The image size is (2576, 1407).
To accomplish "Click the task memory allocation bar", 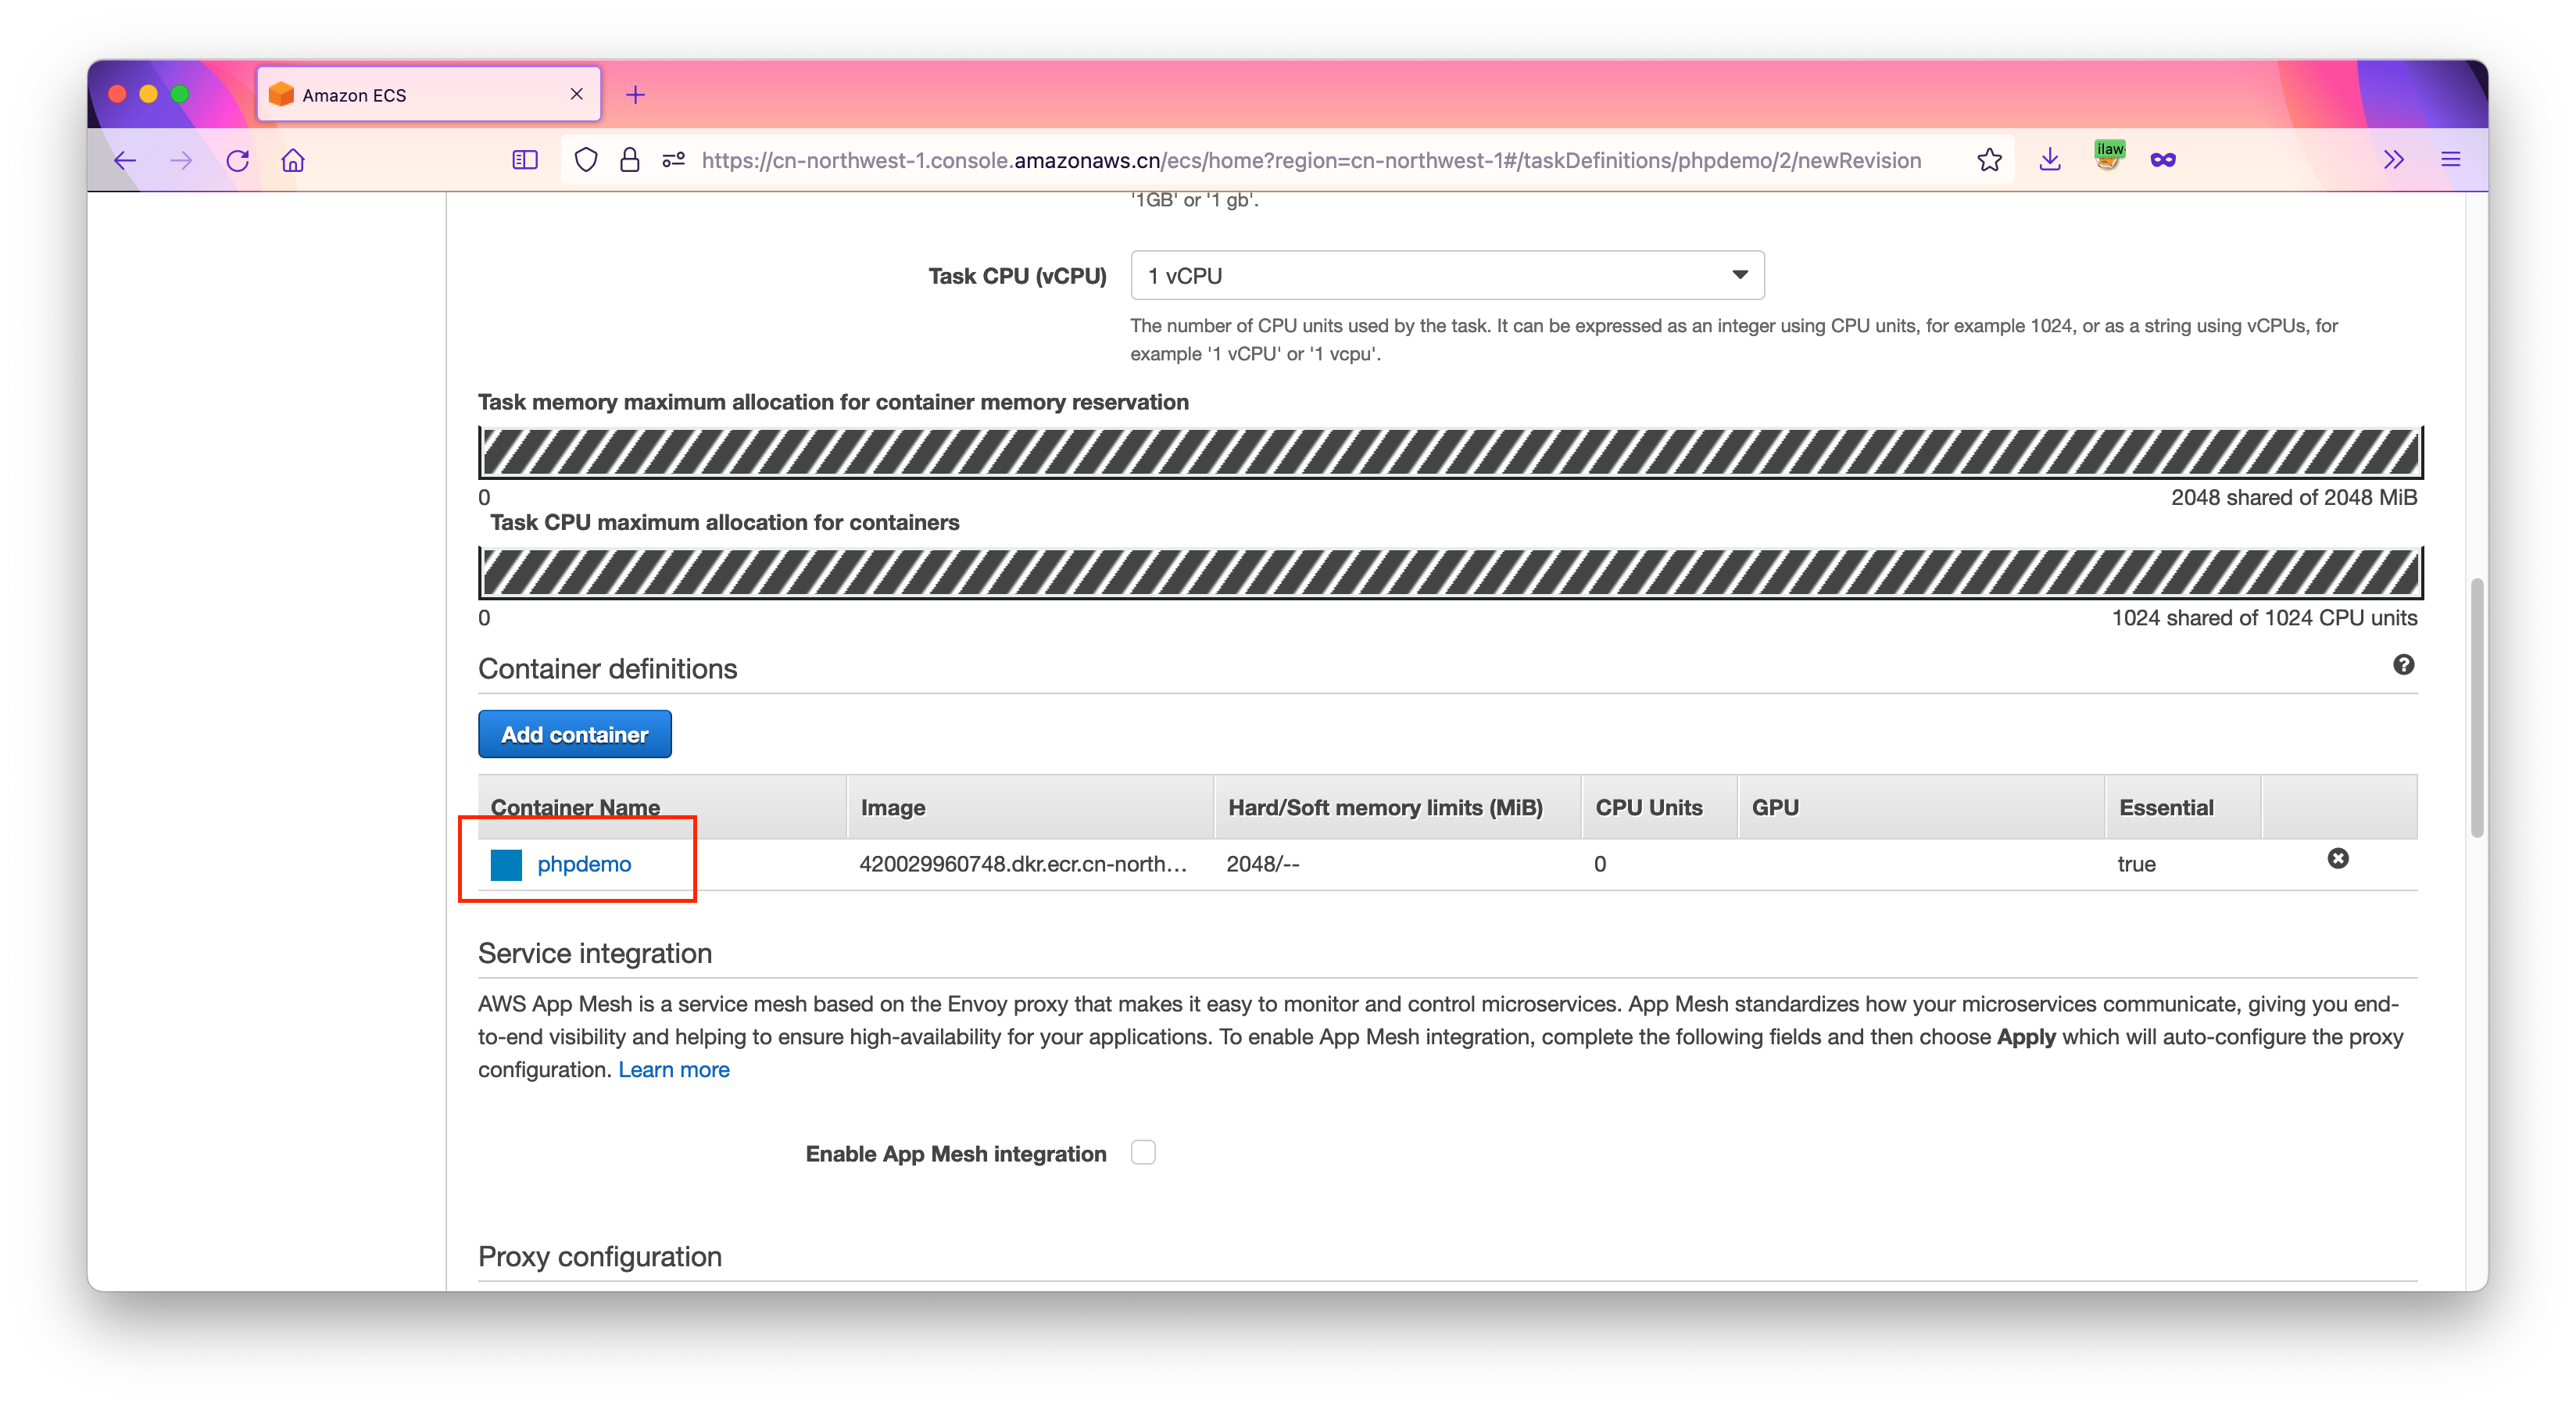I will [x=1450, y=453].
